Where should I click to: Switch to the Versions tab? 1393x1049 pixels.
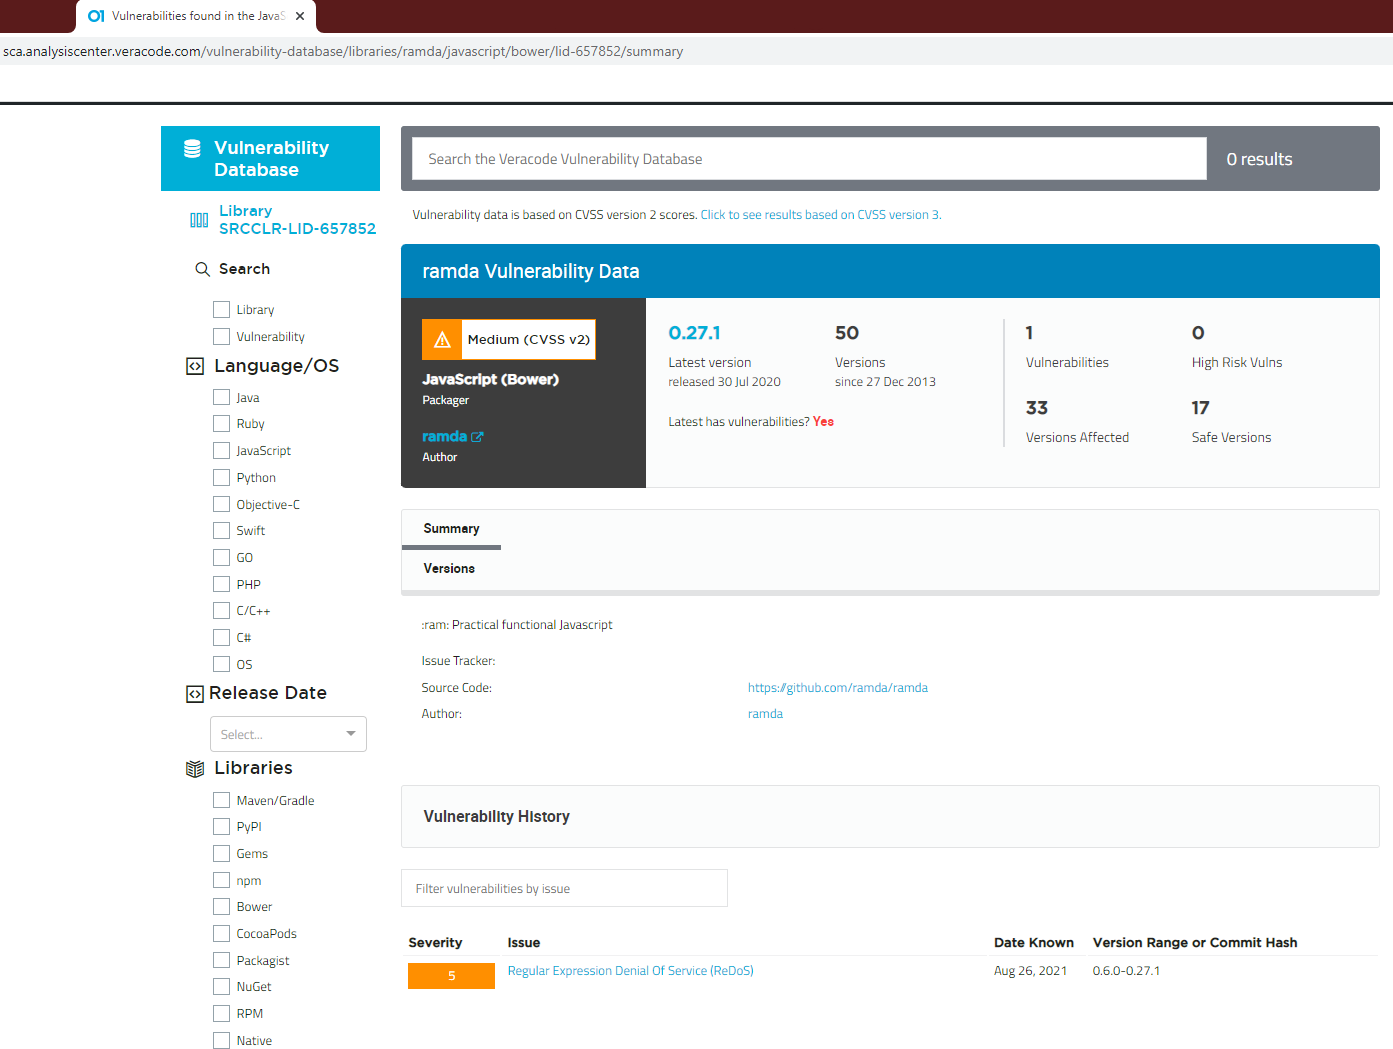coord(449,569)
